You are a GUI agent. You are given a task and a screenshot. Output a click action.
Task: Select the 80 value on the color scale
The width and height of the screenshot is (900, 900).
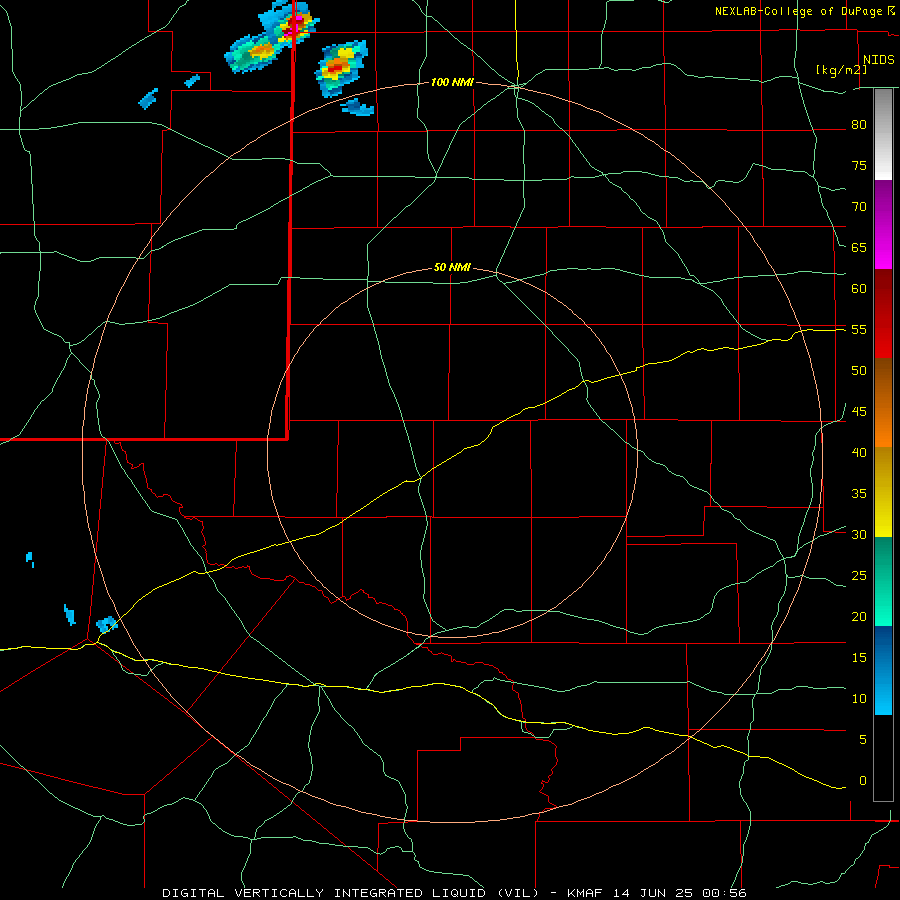tap(859, 125)
